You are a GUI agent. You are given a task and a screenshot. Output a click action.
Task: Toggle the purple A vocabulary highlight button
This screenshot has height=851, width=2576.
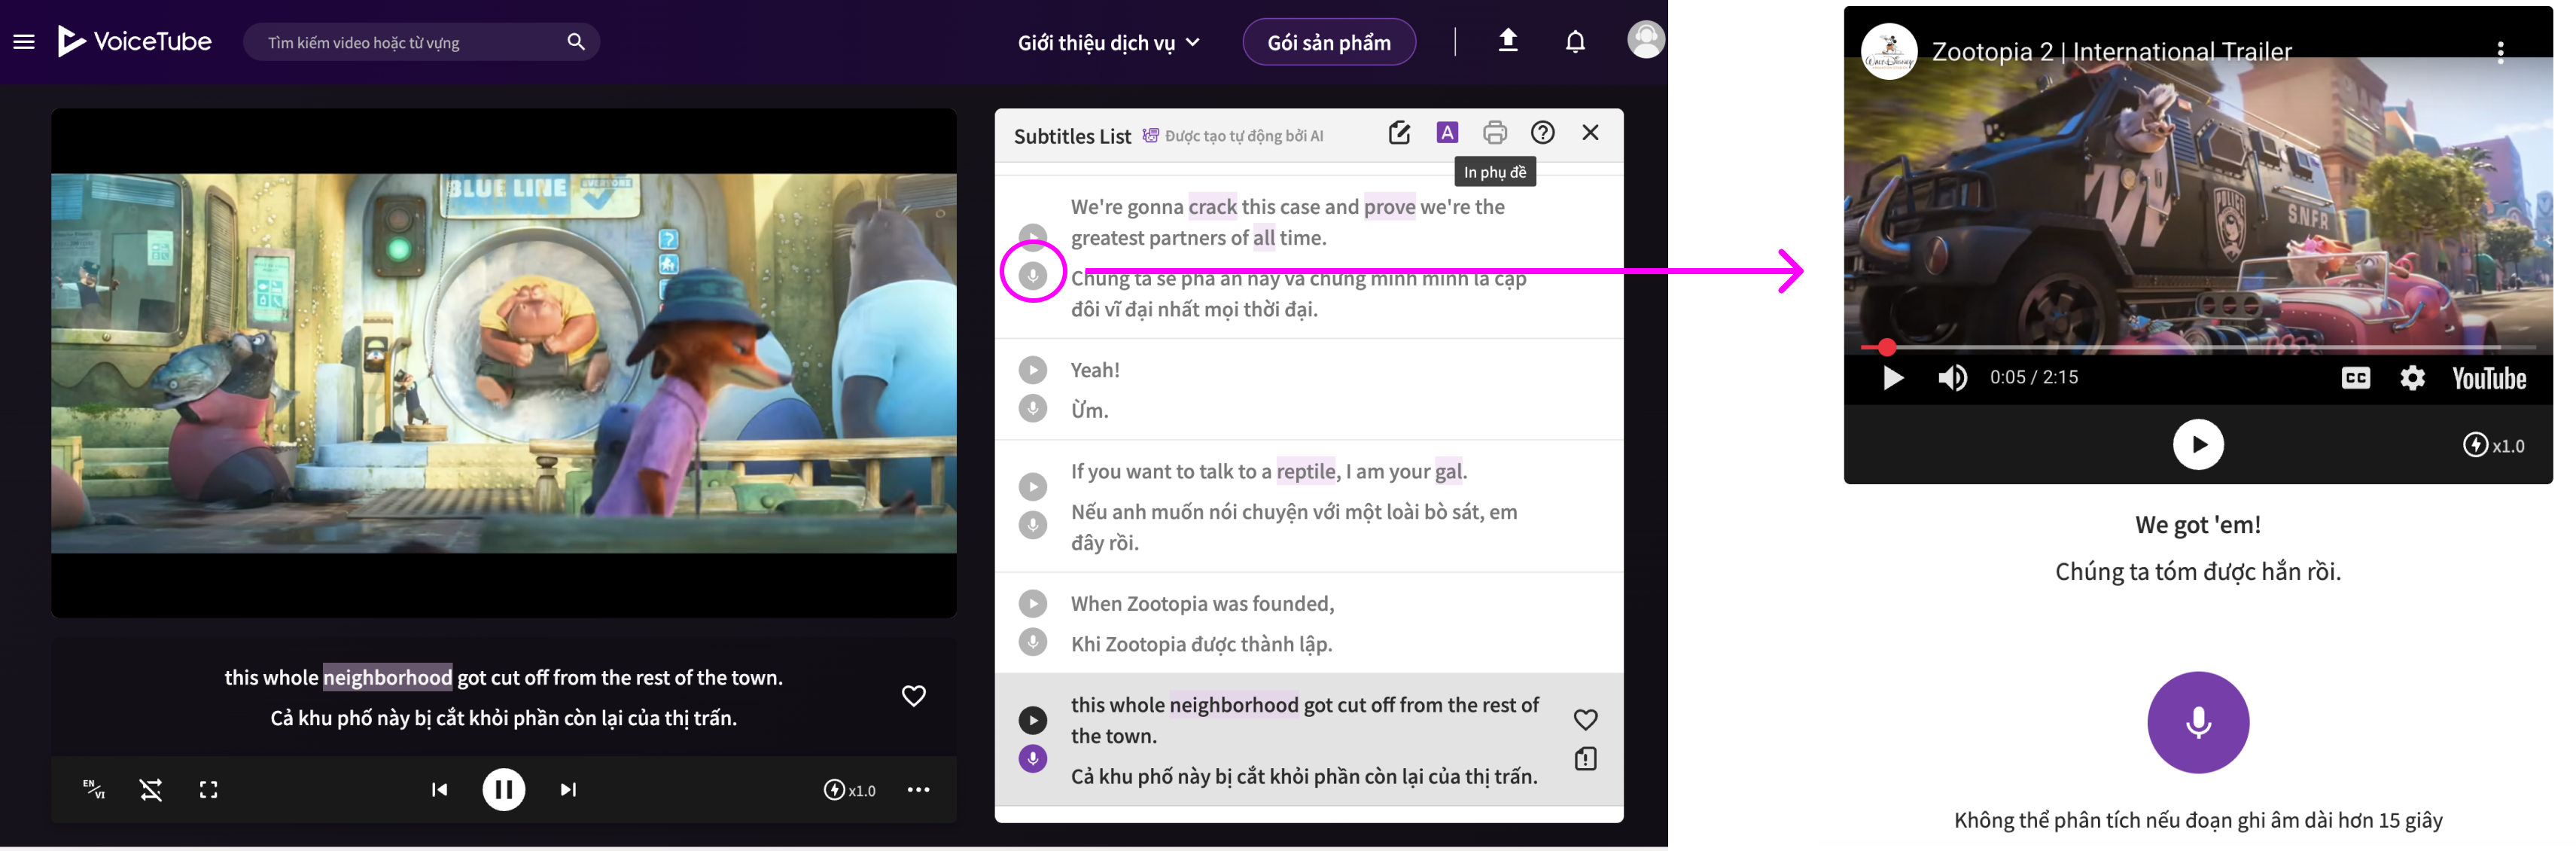tap(1446, 133)
